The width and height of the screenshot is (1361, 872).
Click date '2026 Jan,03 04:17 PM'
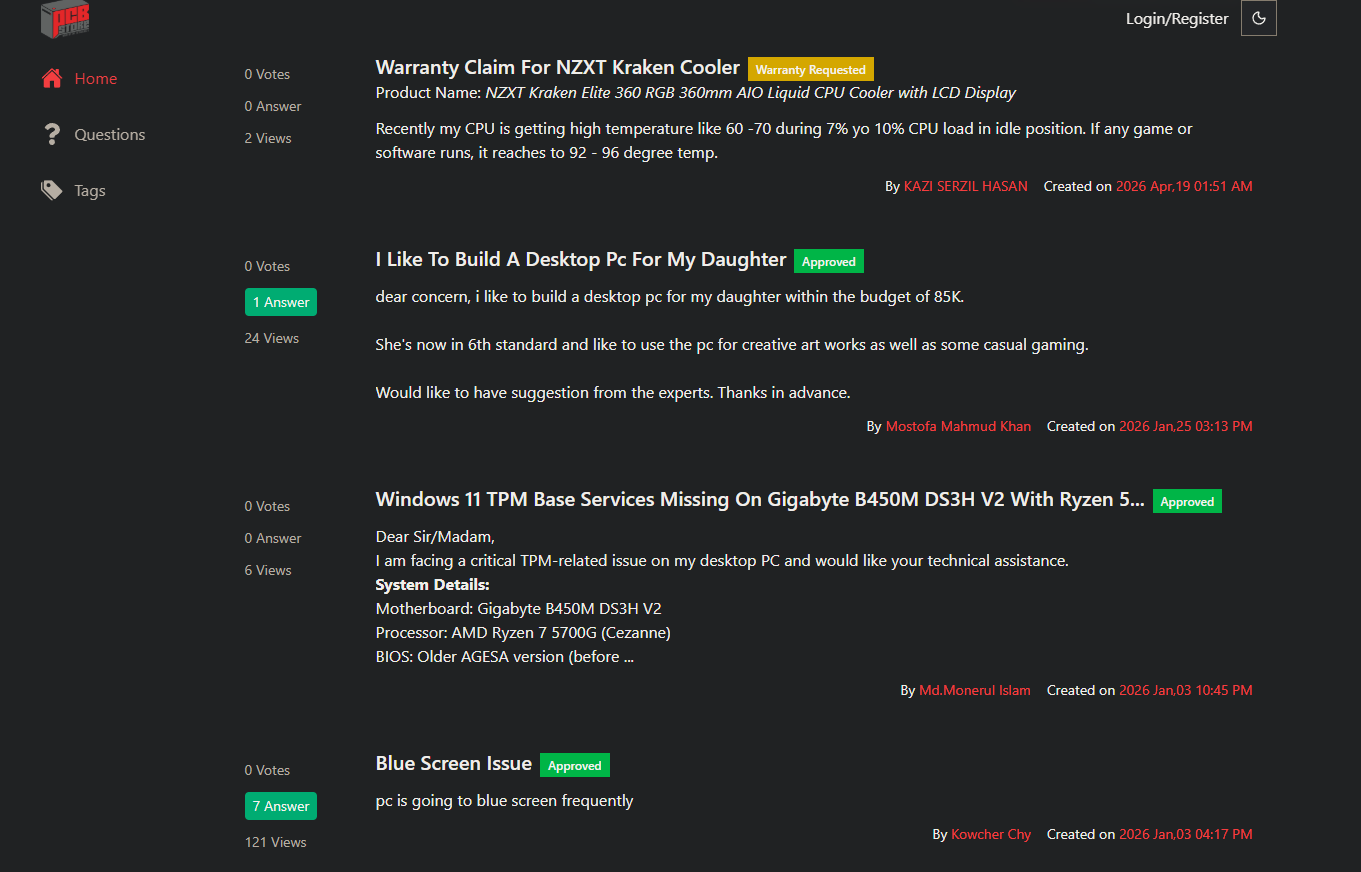pos(1186,834)
